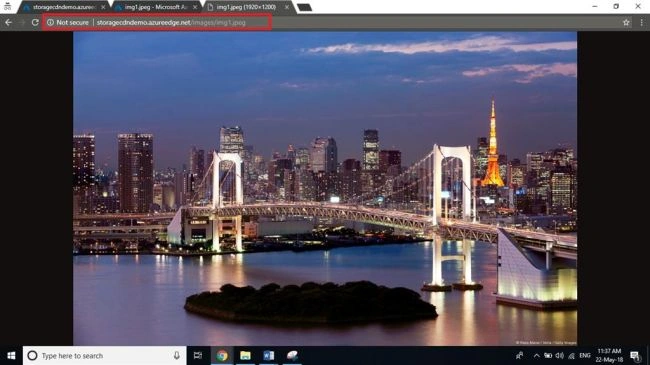Click the Type here to search box
The image size is (650, 365).
pos(104,355)
